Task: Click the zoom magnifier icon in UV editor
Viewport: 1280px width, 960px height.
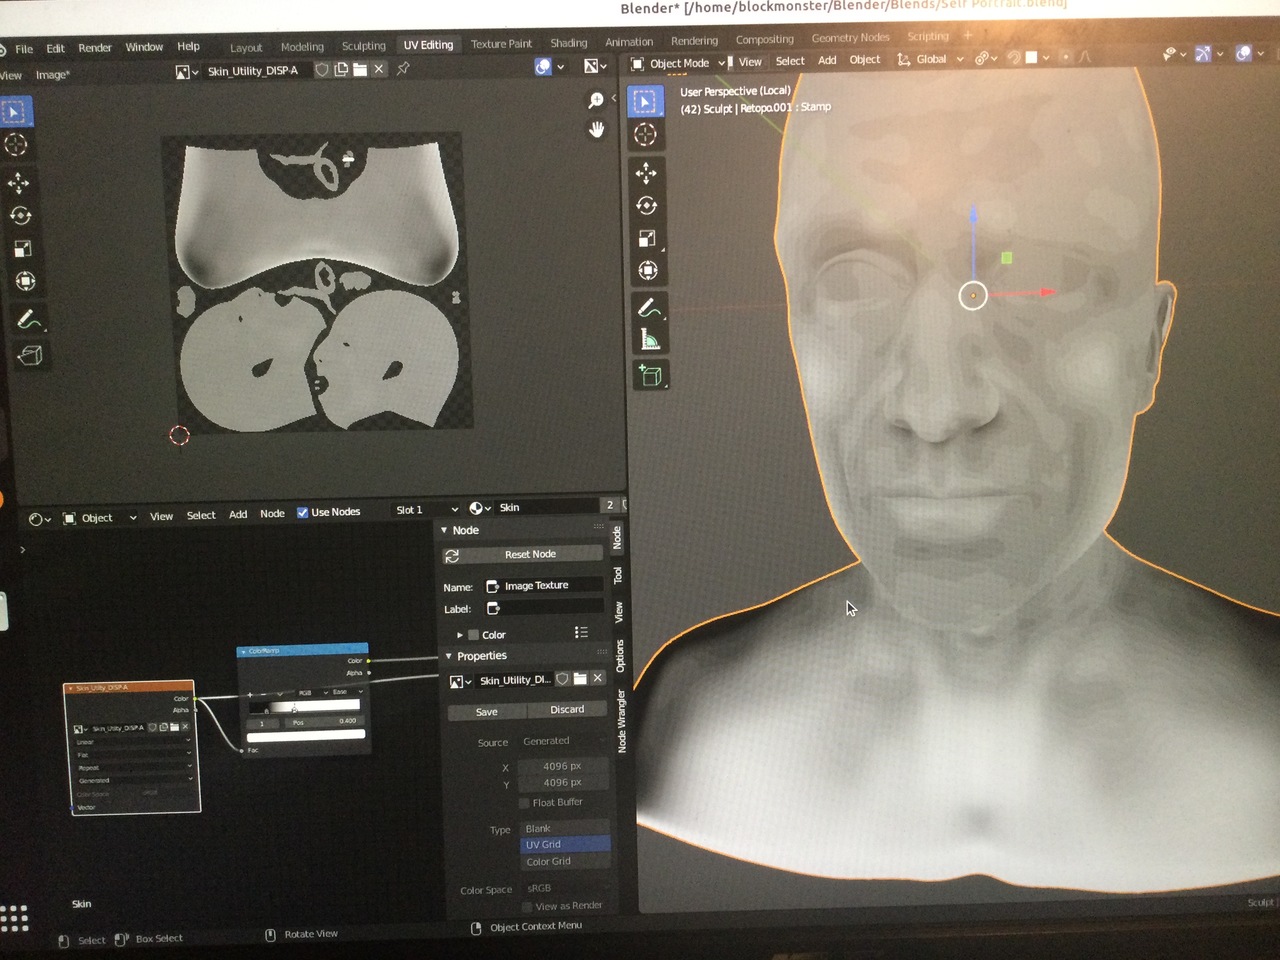Action: (596, 100)
